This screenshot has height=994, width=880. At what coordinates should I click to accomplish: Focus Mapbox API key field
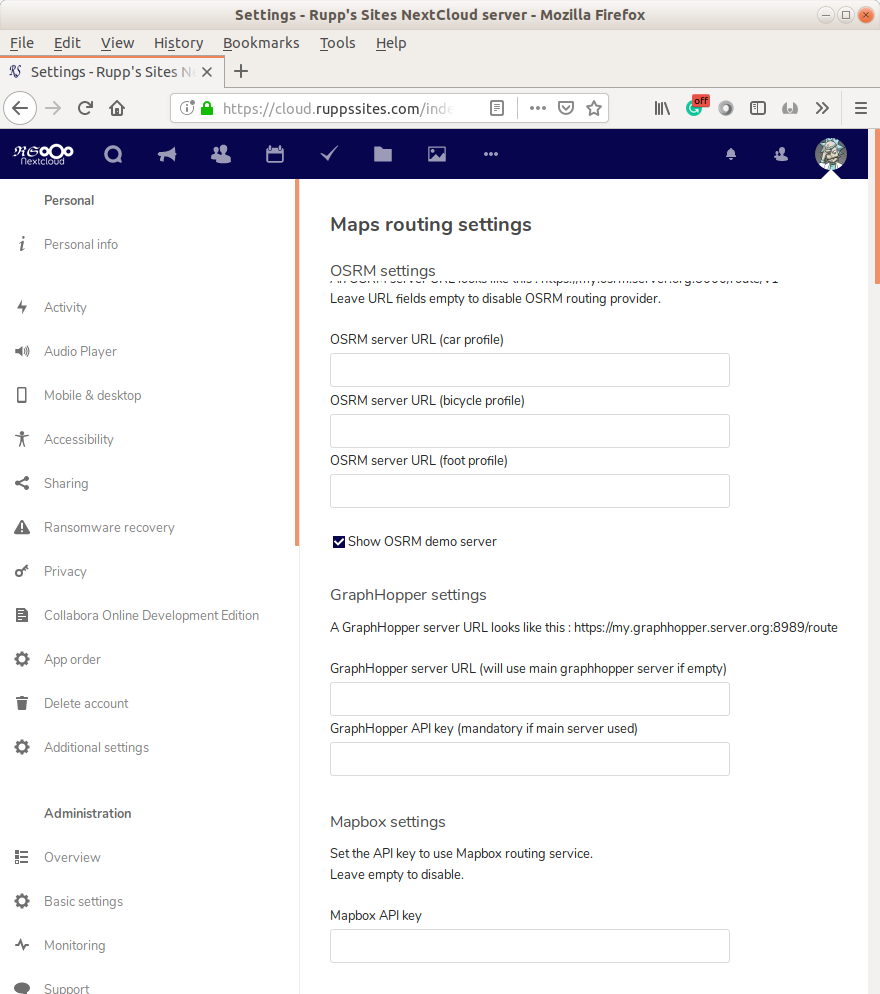click(529, 946)
